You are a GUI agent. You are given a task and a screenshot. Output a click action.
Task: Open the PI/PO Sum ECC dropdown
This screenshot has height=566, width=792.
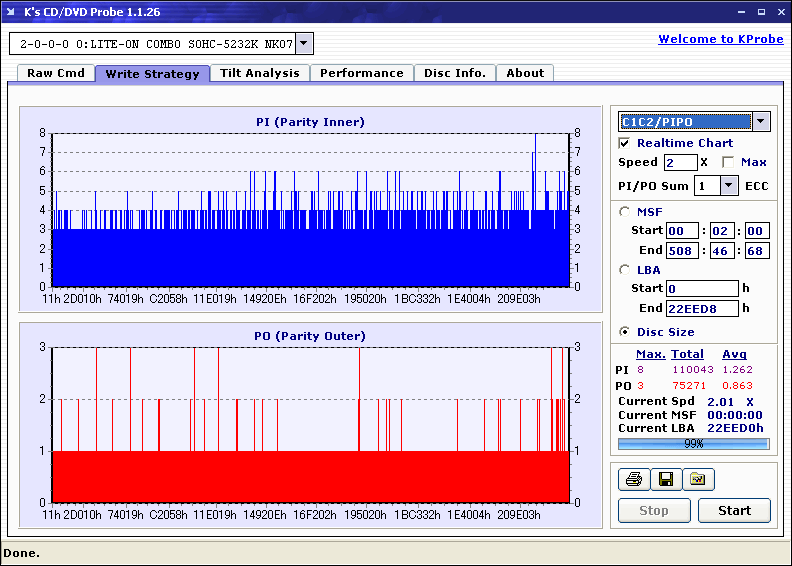(x=728, y=185)
